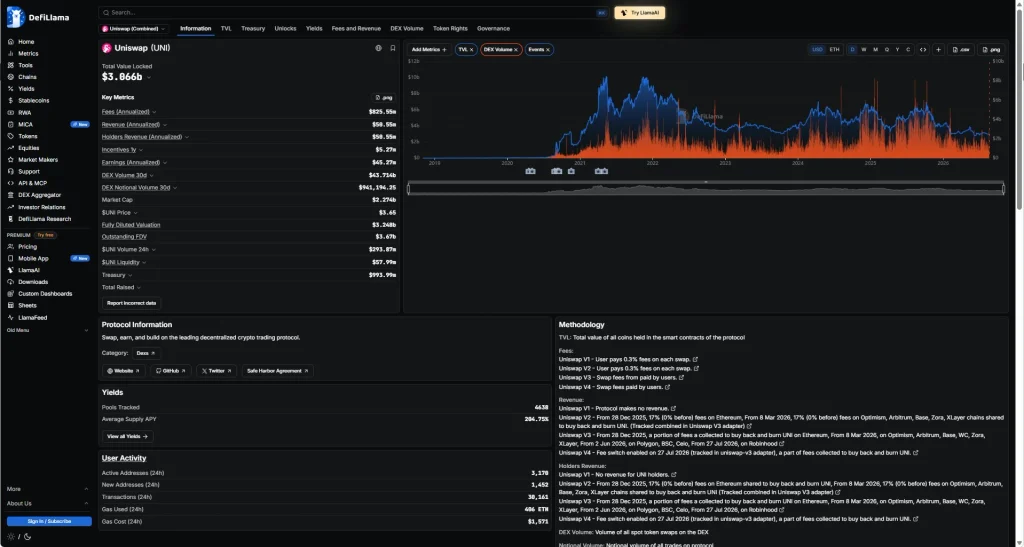Remove the TVL metric chip
Screen dimensions: 1024x547
472,50
